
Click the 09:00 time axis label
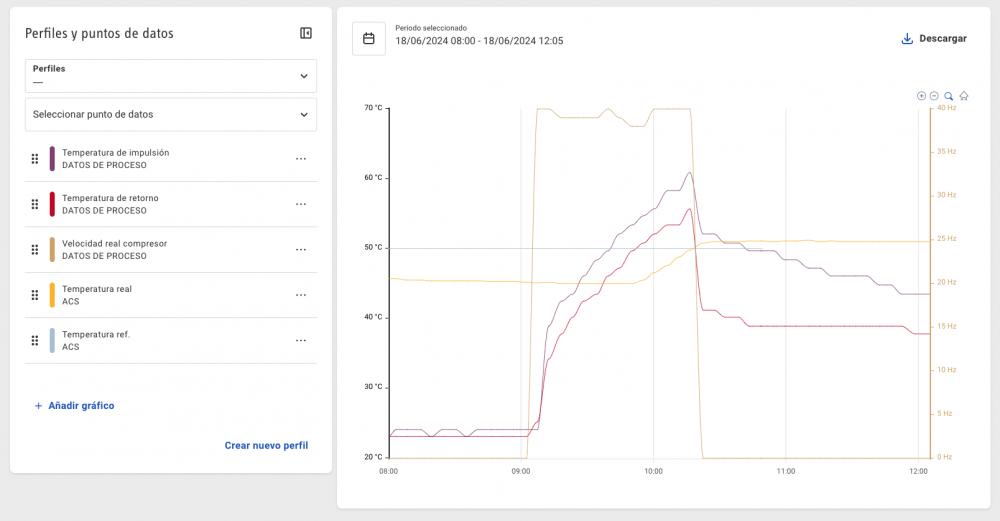(521, 471)
